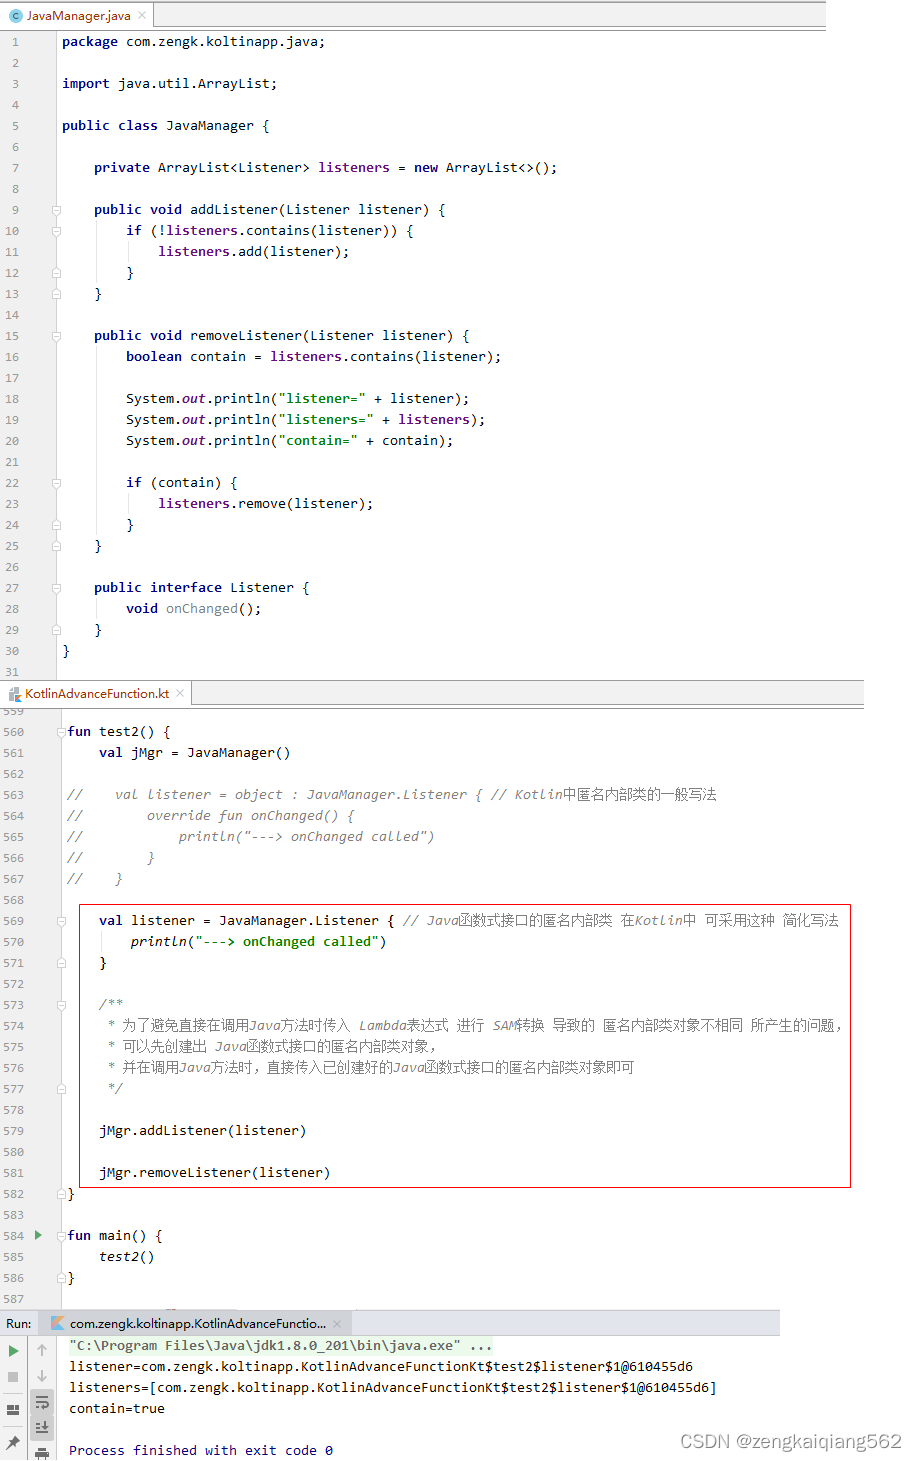Viewport: 916px width, 1461px height.
Task: Click the java.exe command line in console
Action: coord(281,1346)
